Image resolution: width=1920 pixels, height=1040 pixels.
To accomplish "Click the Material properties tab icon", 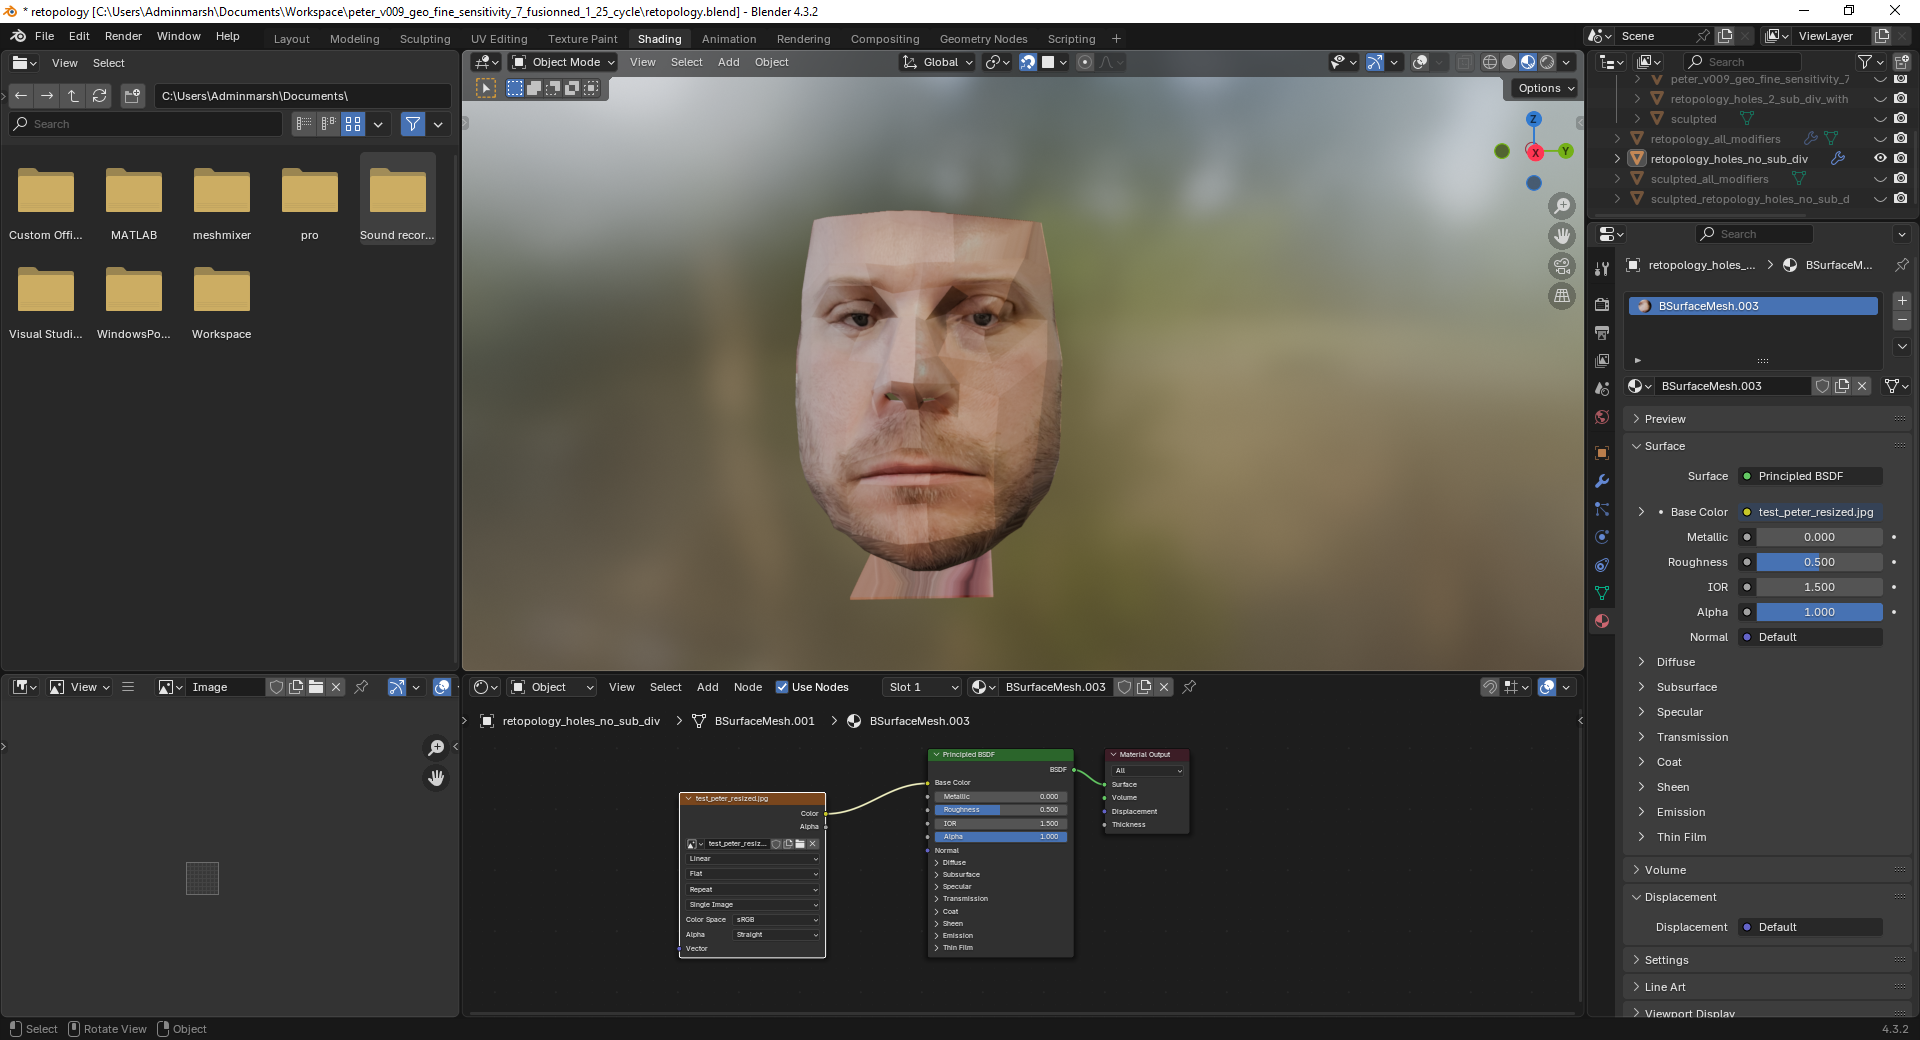I will pyautogui.click(x=1602, y=621).
